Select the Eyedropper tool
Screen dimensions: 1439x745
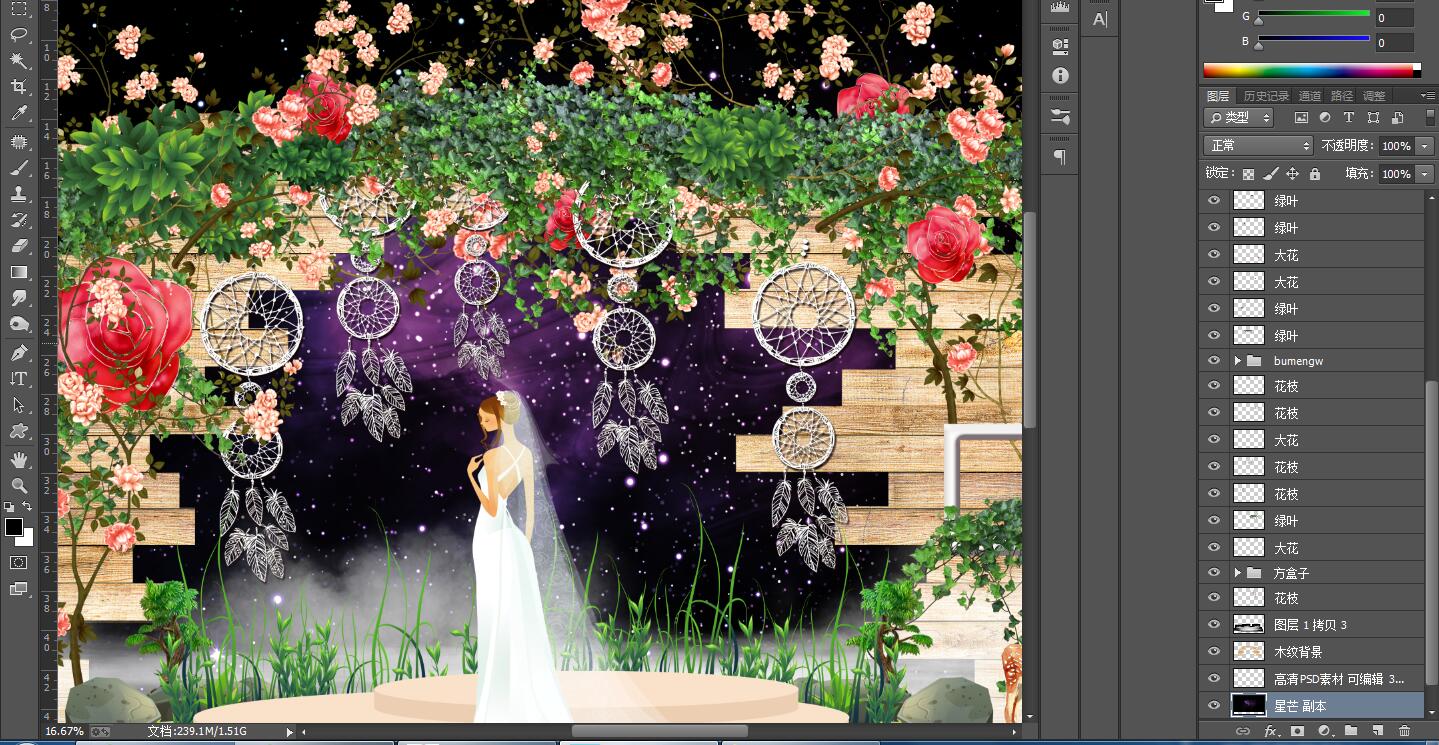pyautogui.click(x=19, y=114)
